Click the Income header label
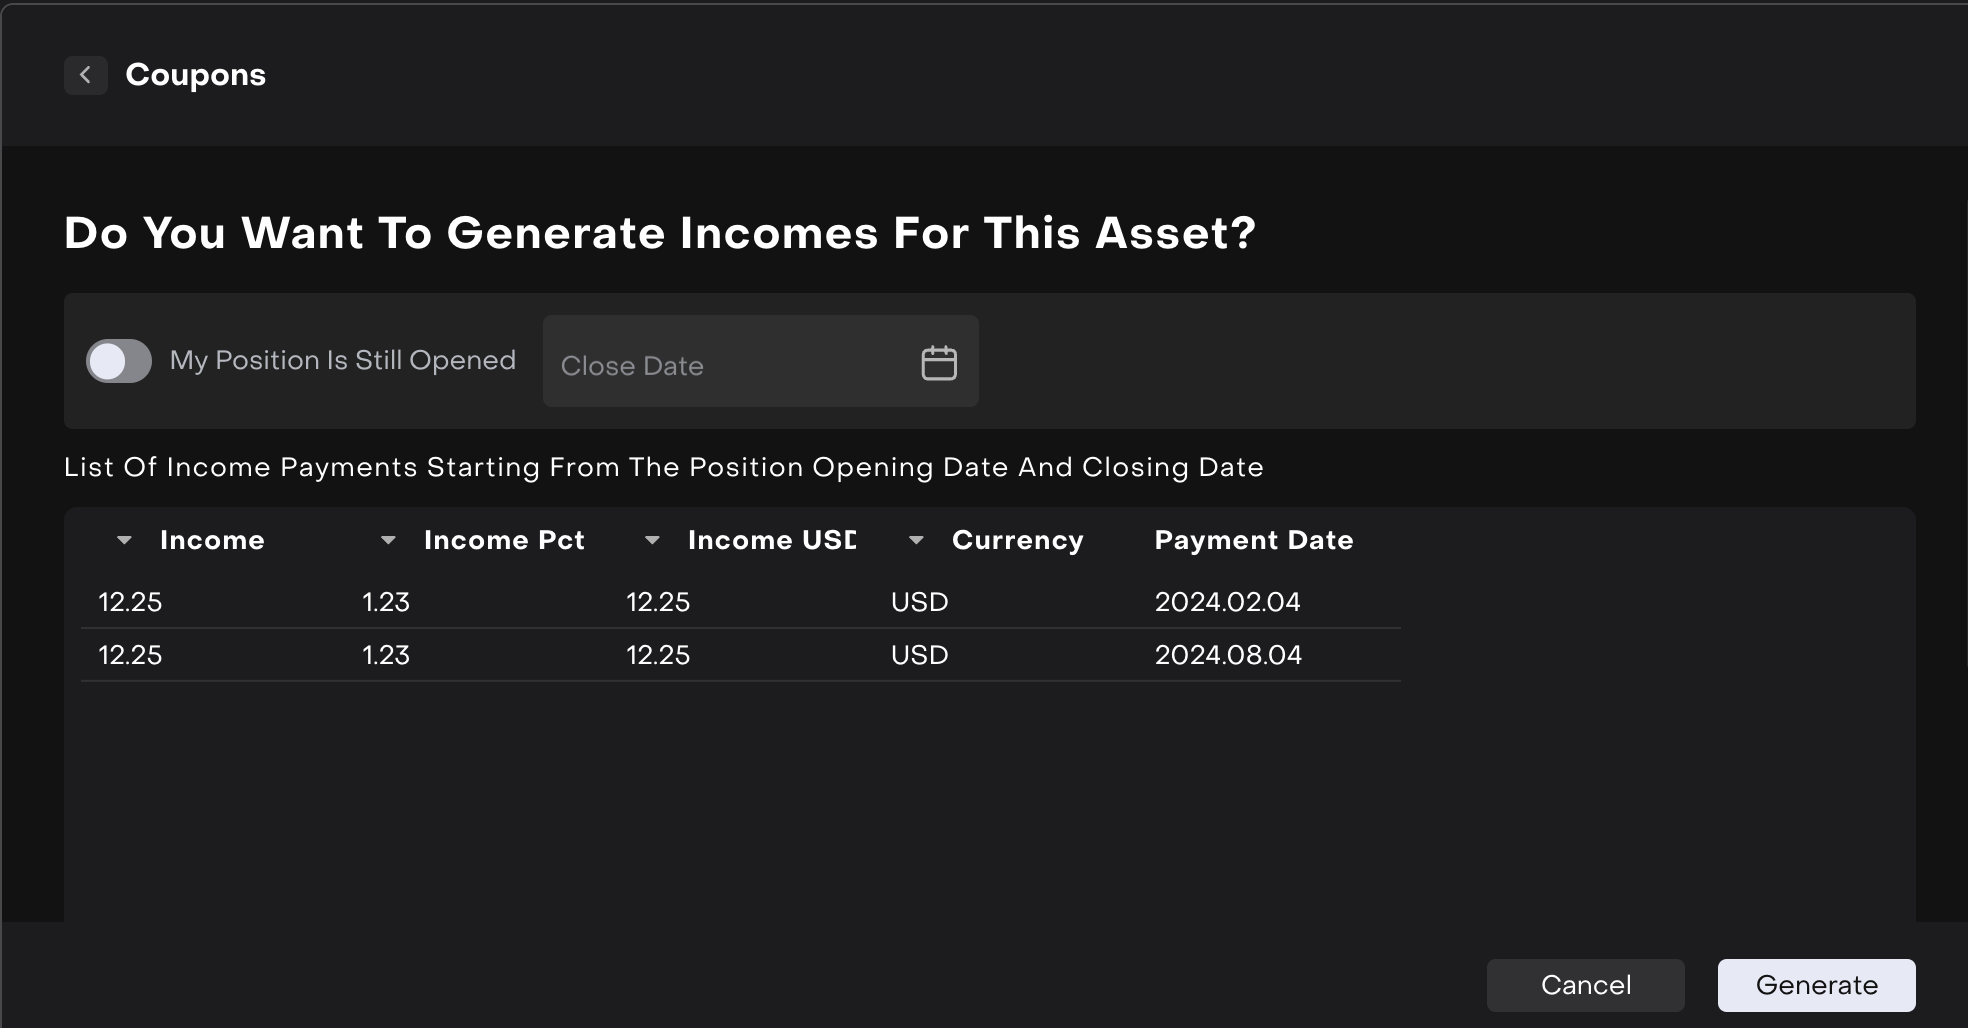 click(212, 540)
